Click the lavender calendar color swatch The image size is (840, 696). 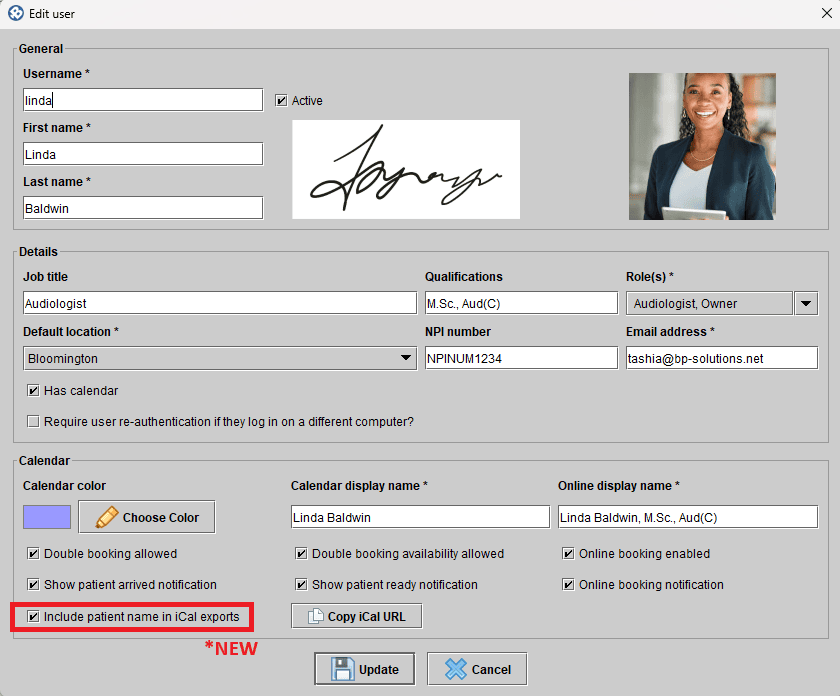47,517
